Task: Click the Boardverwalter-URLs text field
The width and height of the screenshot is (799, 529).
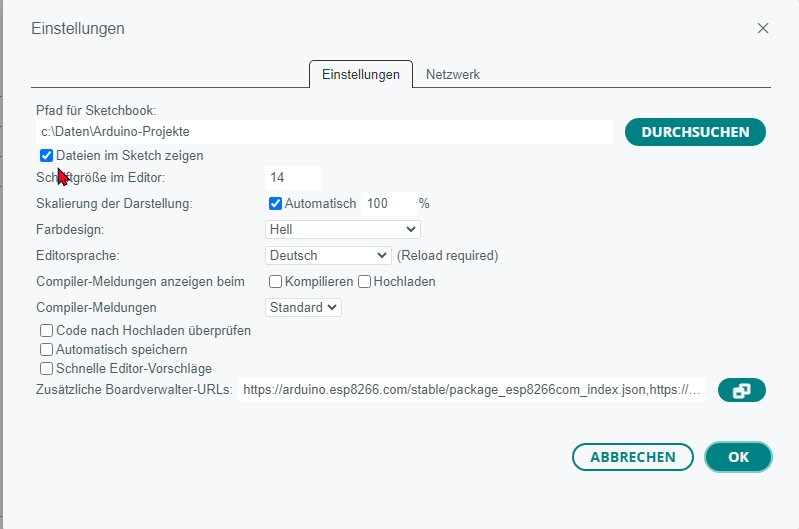Action: click(473, 391)
